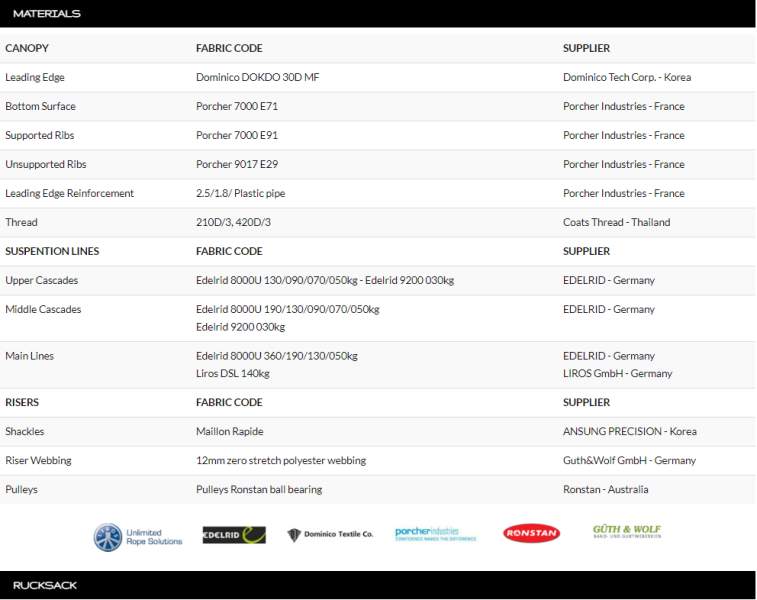Select the standalone 'Edelrid 9200 030kg' line
The image size is (757, 600).
(240, 327)
